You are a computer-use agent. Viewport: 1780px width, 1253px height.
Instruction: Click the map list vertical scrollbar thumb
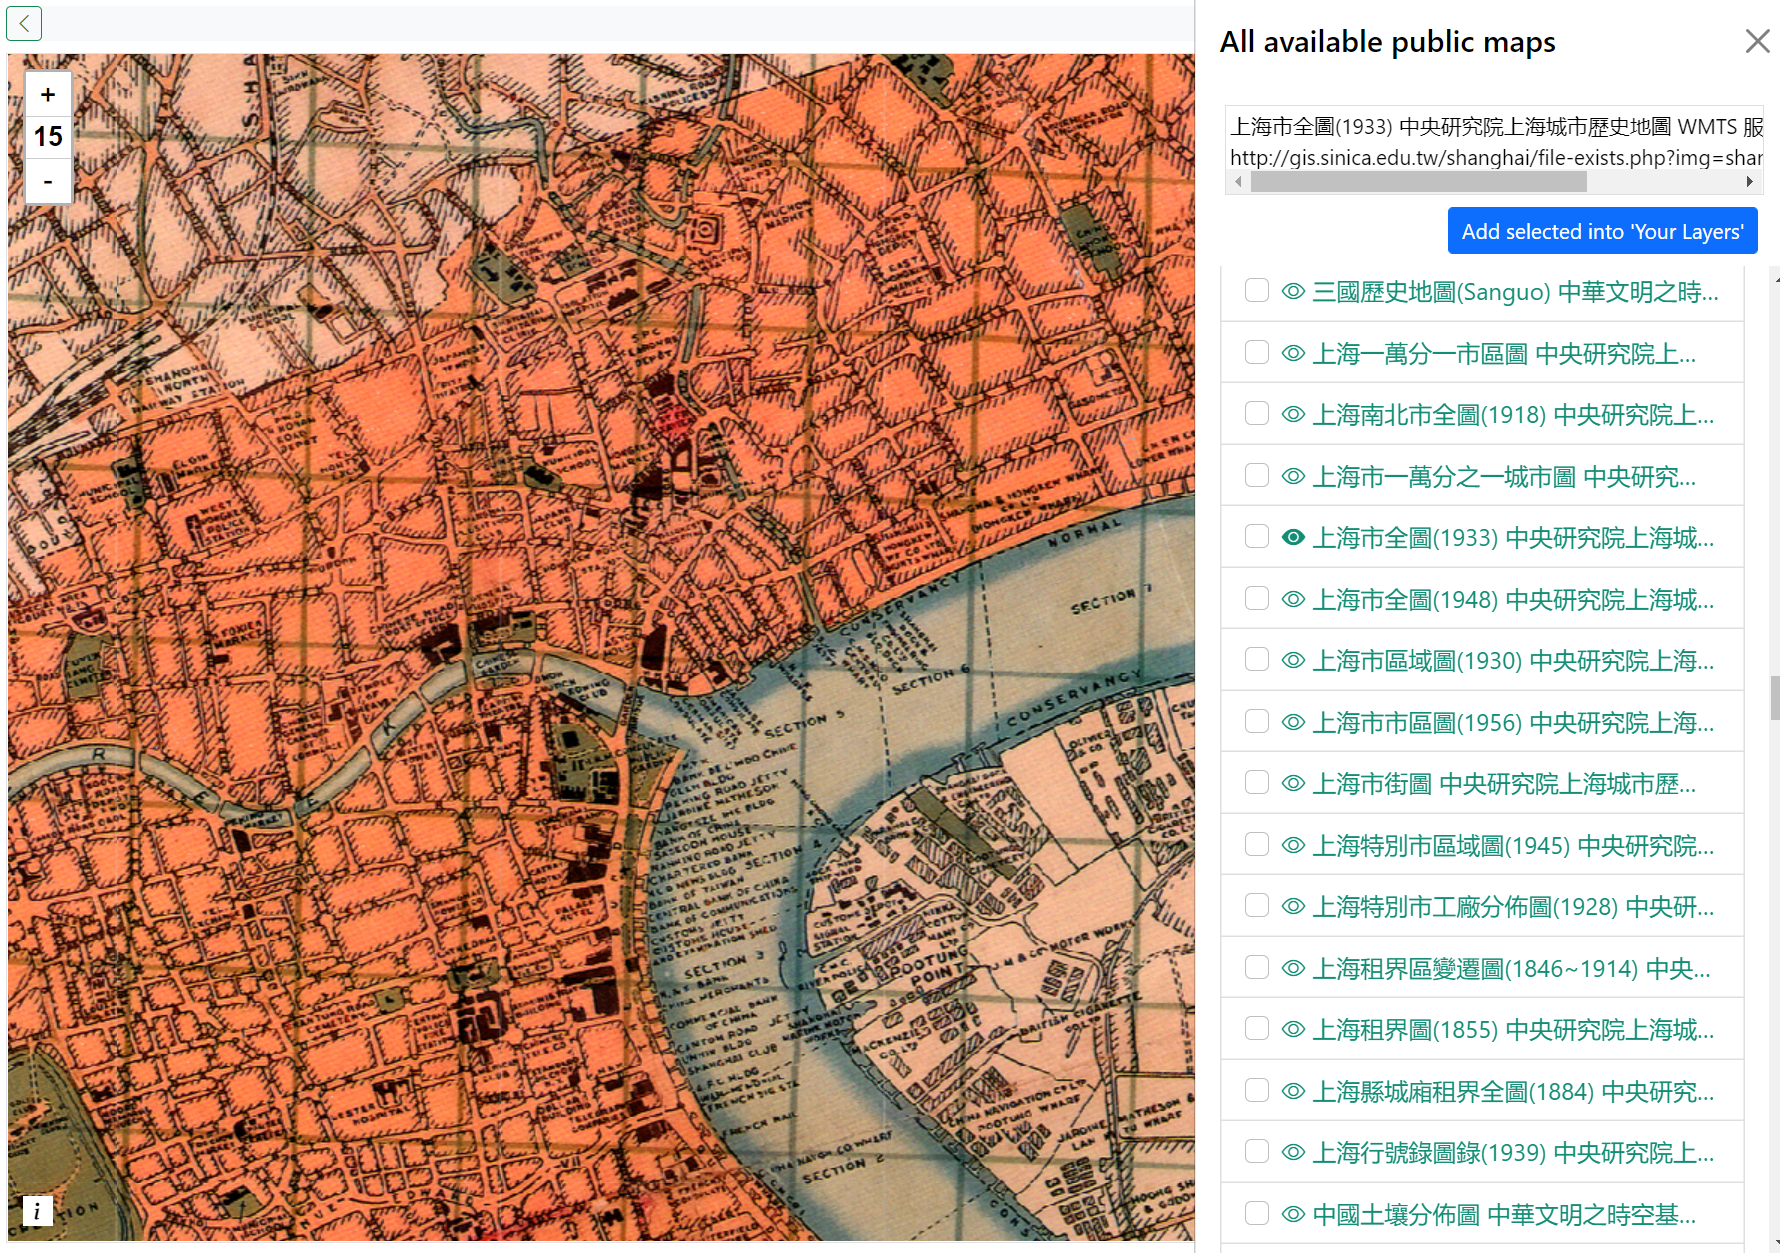[x=1775, y=697]
